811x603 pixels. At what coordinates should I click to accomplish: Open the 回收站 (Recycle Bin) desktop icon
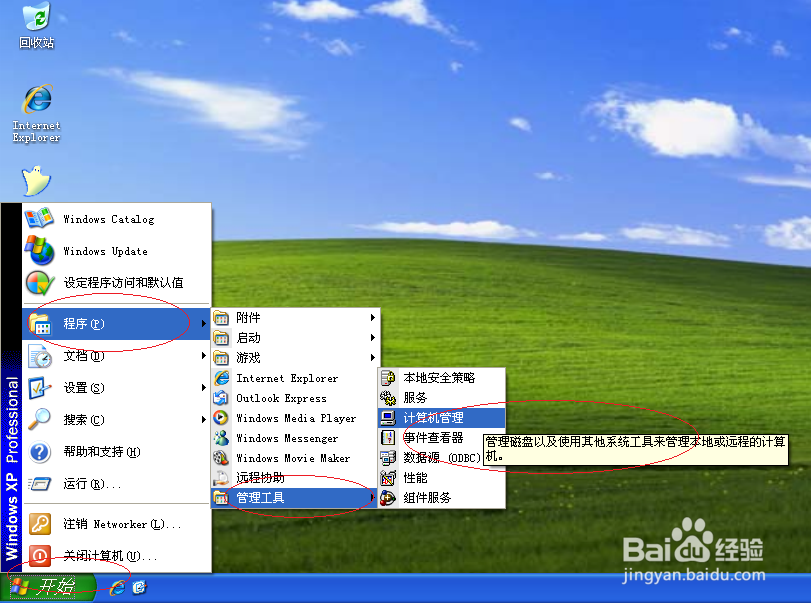[x=35, y=22]
